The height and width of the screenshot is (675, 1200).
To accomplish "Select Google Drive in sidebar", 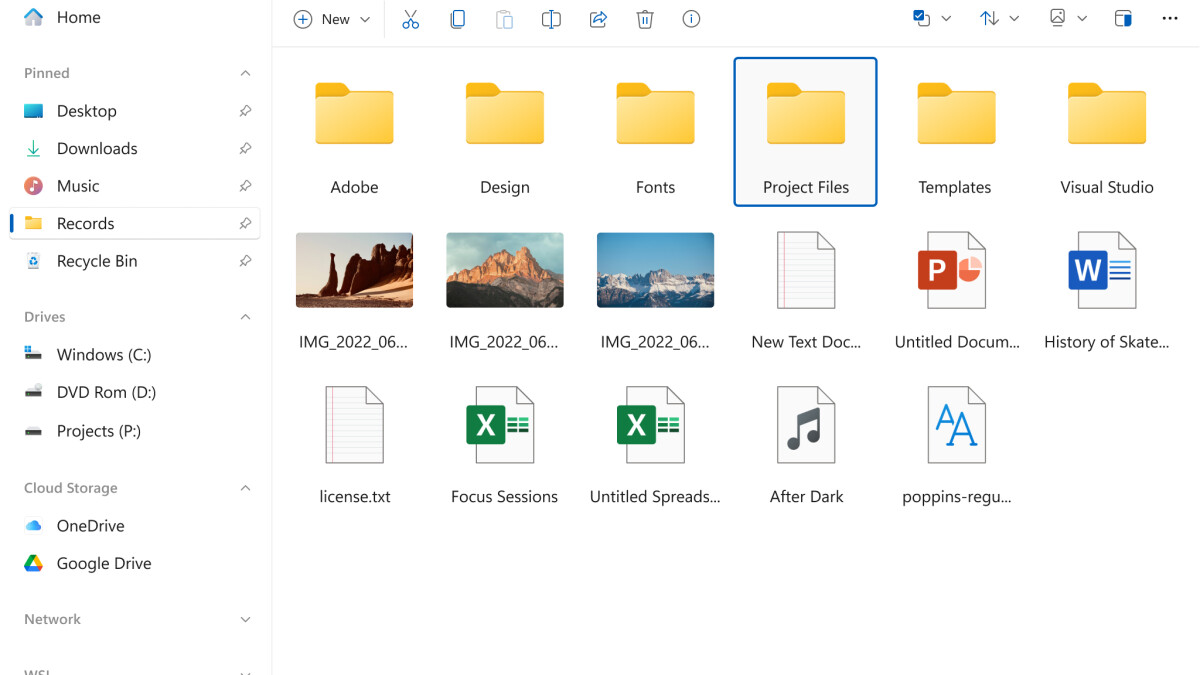I will (104, 564).
